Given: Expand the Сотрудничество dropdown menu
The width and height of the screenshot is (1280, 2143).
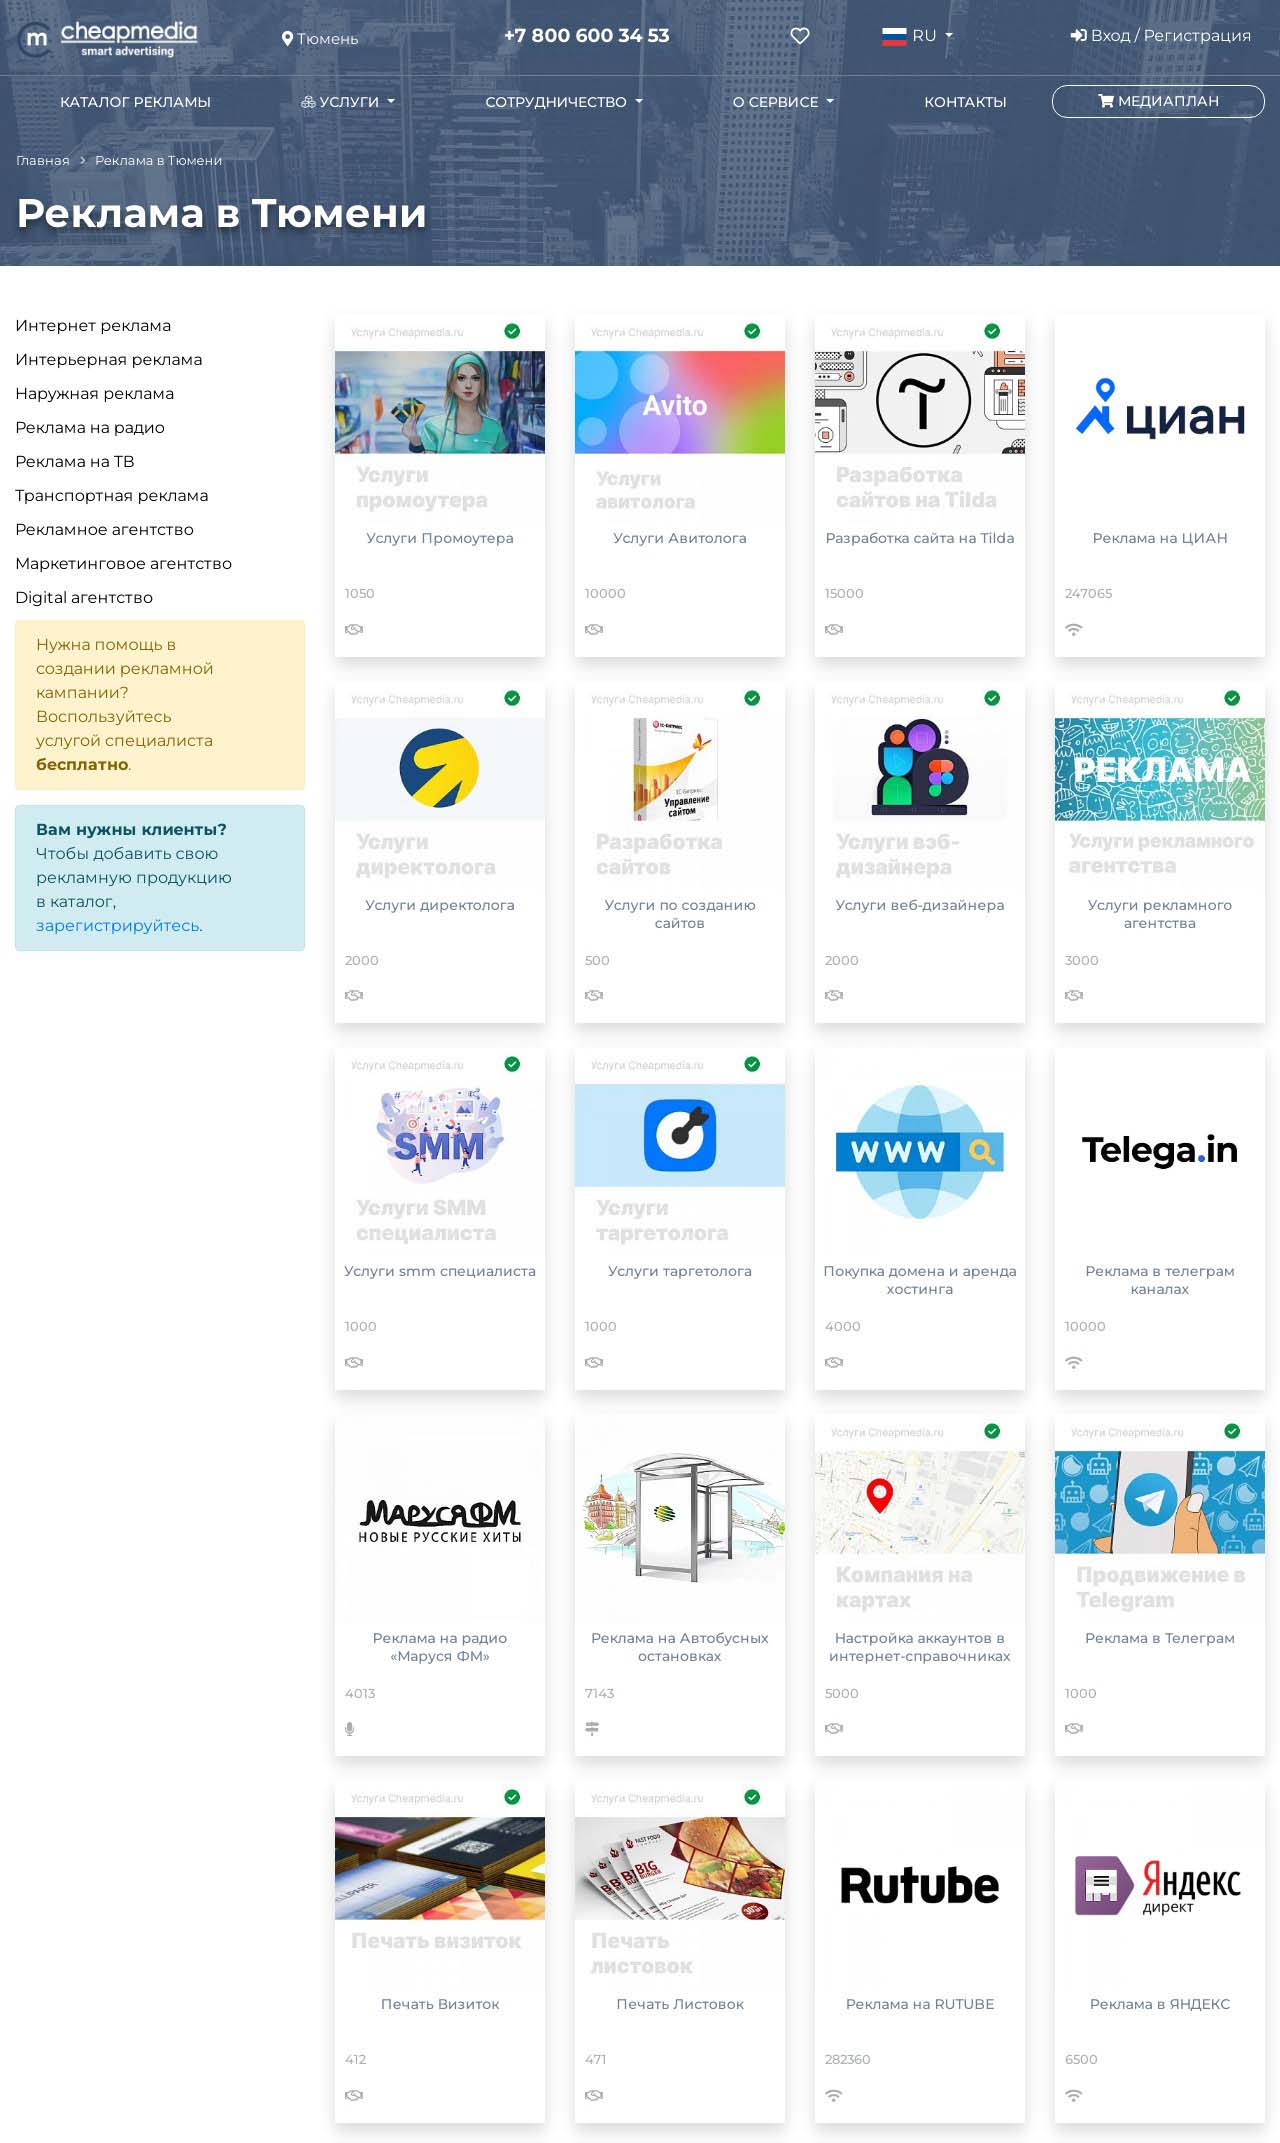Looking at the screenshot, I should (564, 102).
